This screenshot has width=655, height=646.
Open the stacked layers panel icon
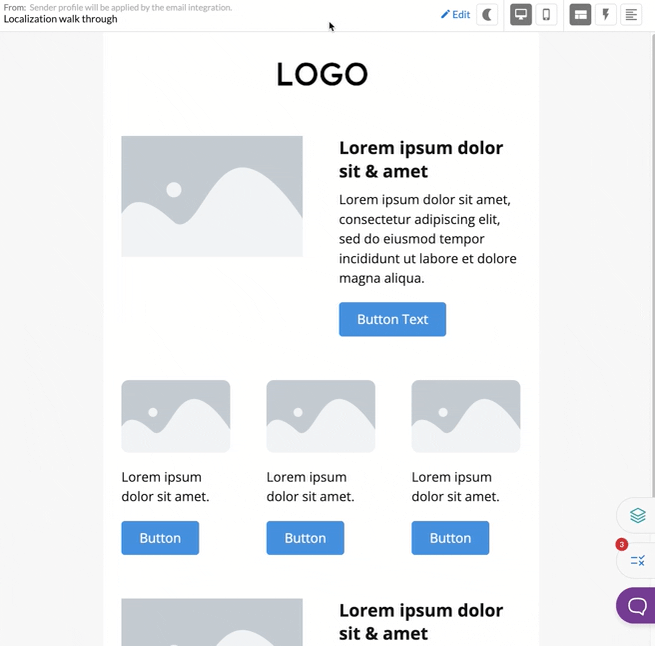point(637,516)
